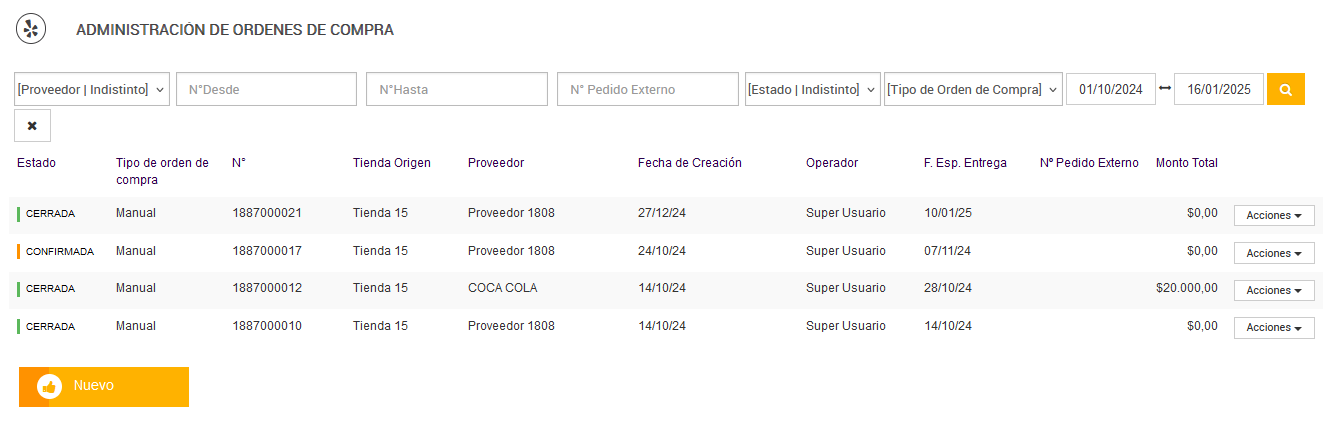The height and width of the screenshot is (424, 1328).
Task: Click the N° Pedido Externo field
Action: [647, 89]
